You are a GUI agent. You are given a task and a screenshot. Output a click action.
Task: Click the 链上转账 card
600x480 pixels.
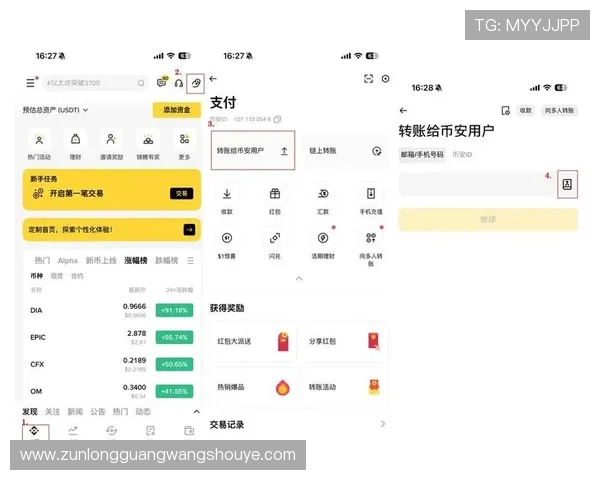[346, 151]
